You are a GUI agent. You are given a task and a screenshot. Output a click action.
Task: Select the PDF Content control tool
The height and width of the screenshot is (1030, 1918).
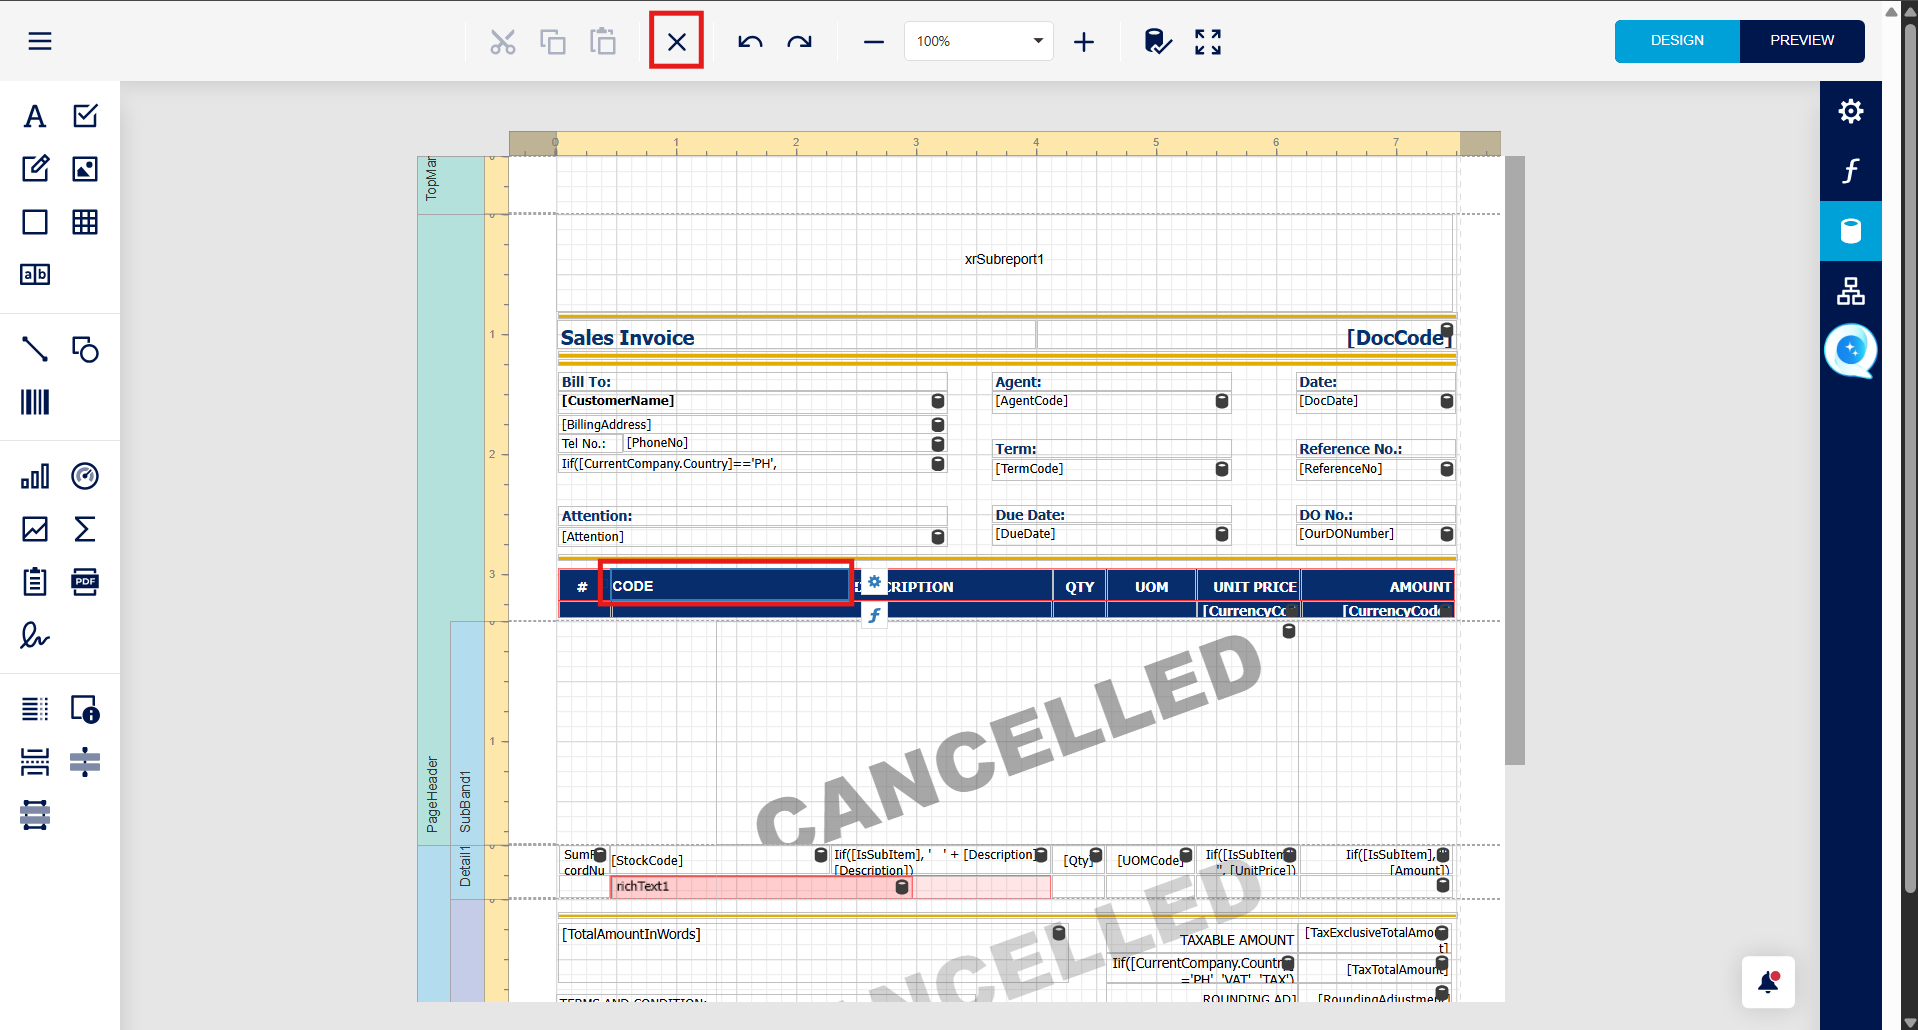point(85,582)
